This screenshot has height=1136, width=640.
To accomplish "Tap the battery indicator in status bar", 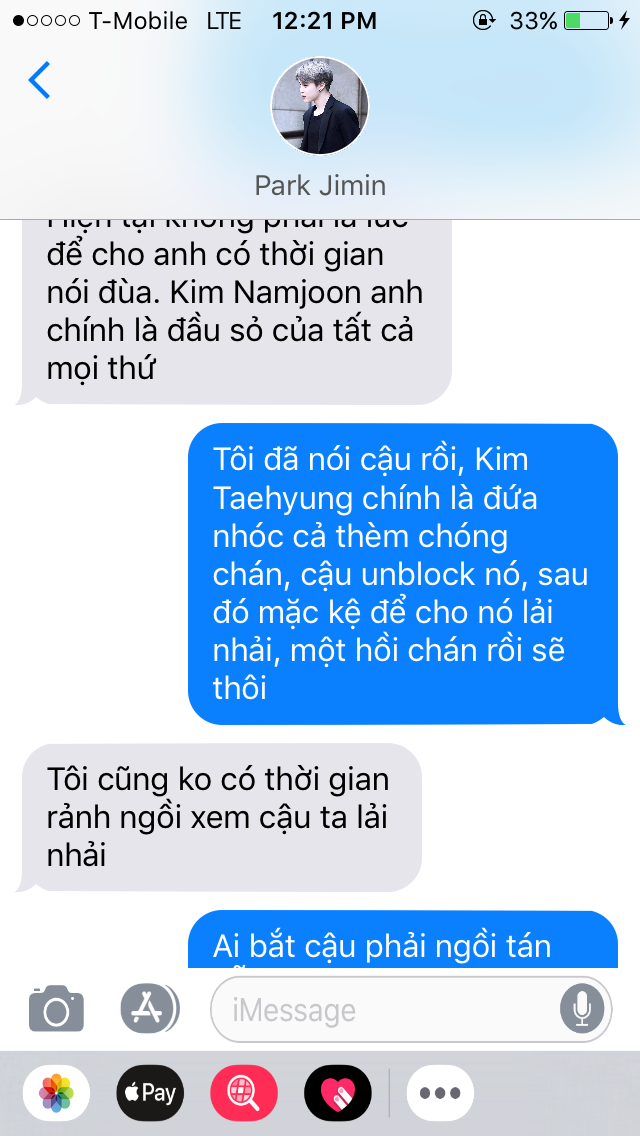I will pyautogui.click(x=589, y=21).
